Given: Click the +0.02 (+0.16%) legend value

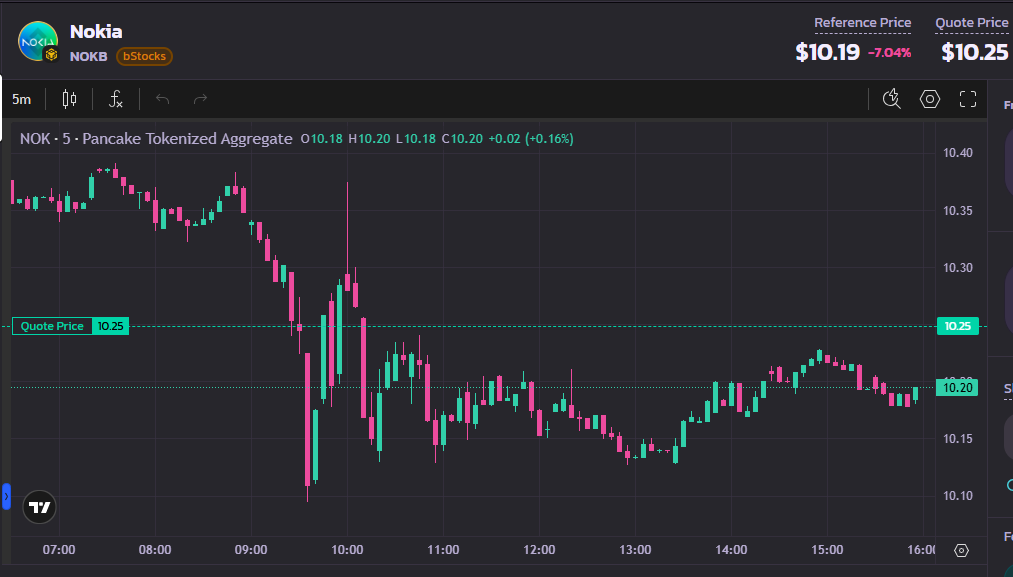Looking at the screenshot, I should click(530, 139).
